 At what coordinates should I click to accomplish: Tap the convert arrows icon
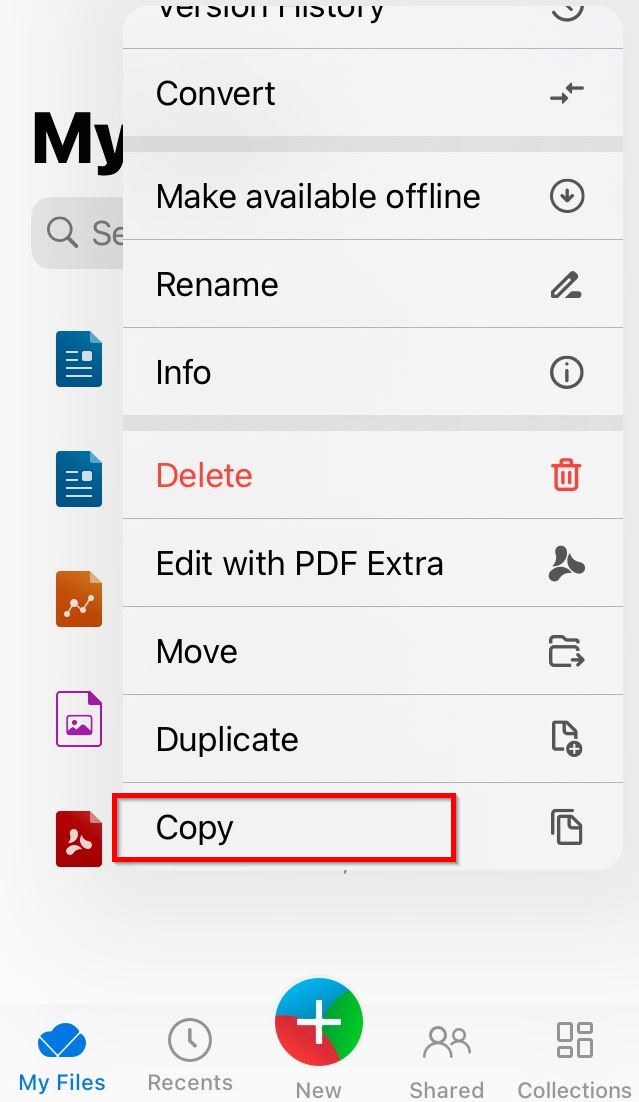pos(567,93)
